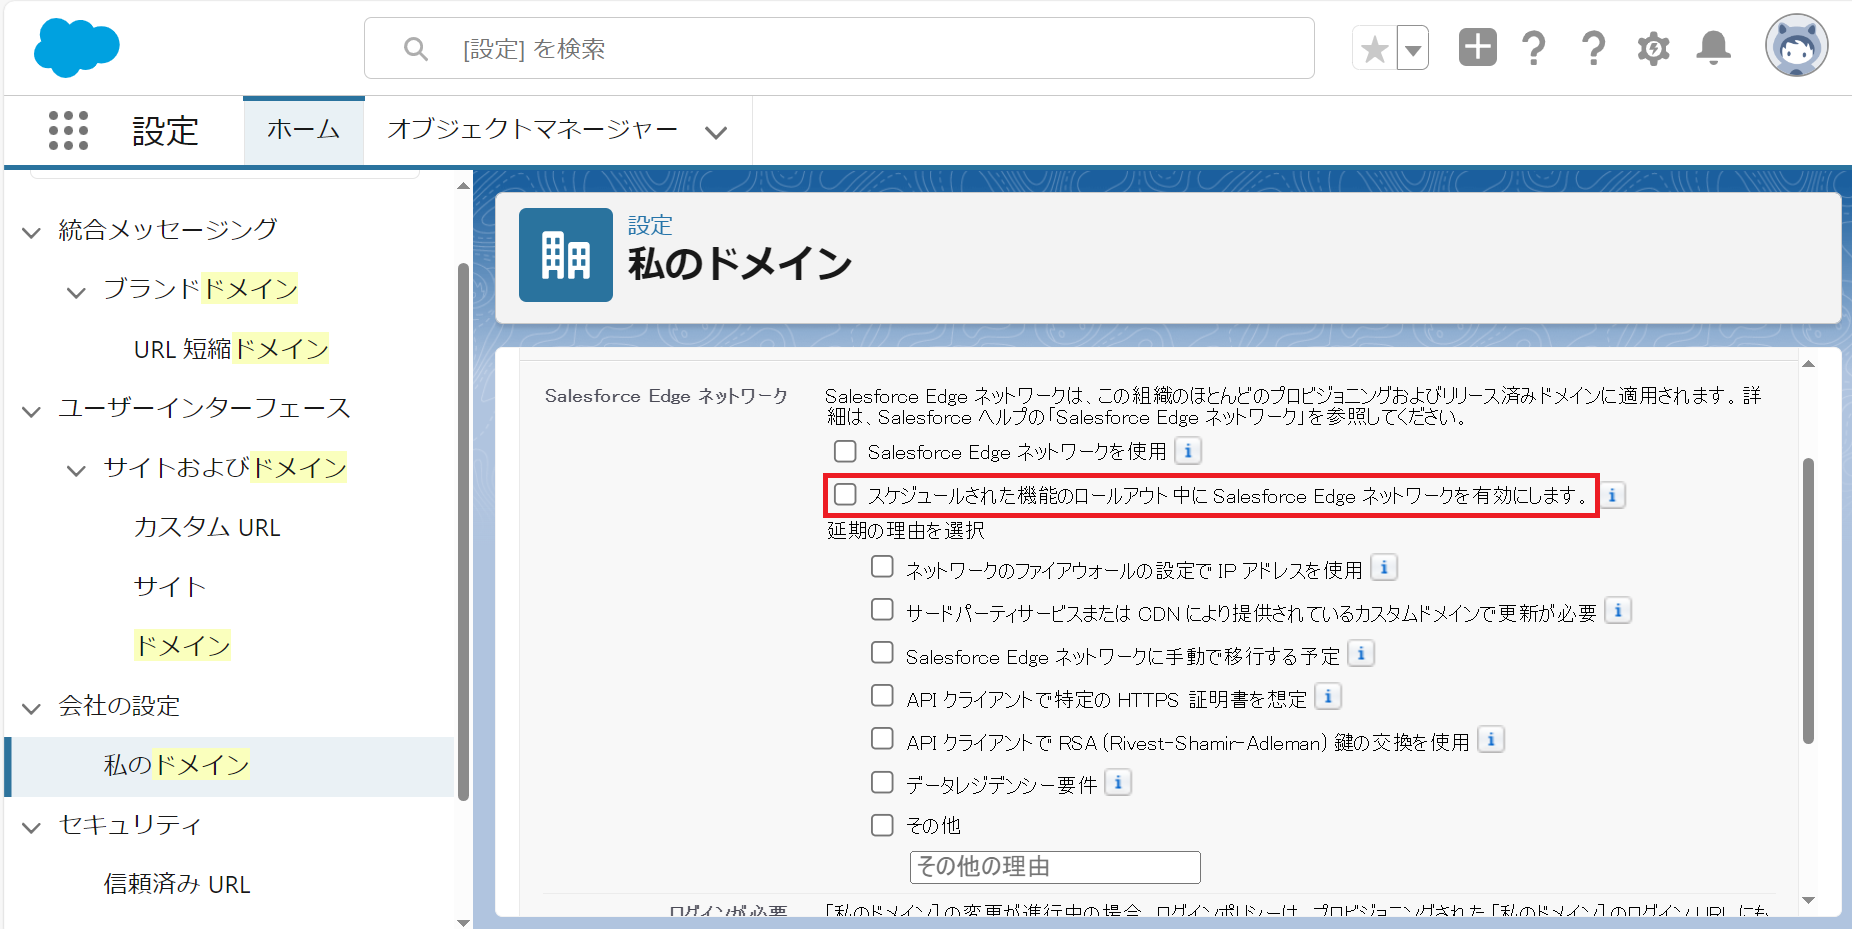
Task: Enable Salesforce Edge ネットワークを使用 checkbox
Action: [845, 451]
